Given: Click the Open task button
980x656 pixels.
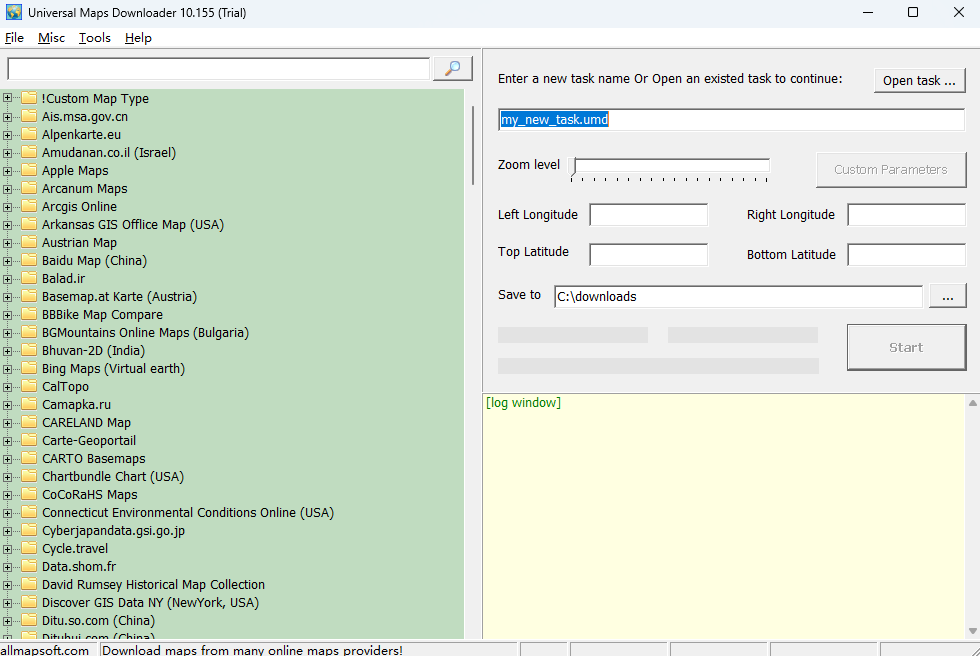Looking at the screenshot, I should (x=919, y=80).
